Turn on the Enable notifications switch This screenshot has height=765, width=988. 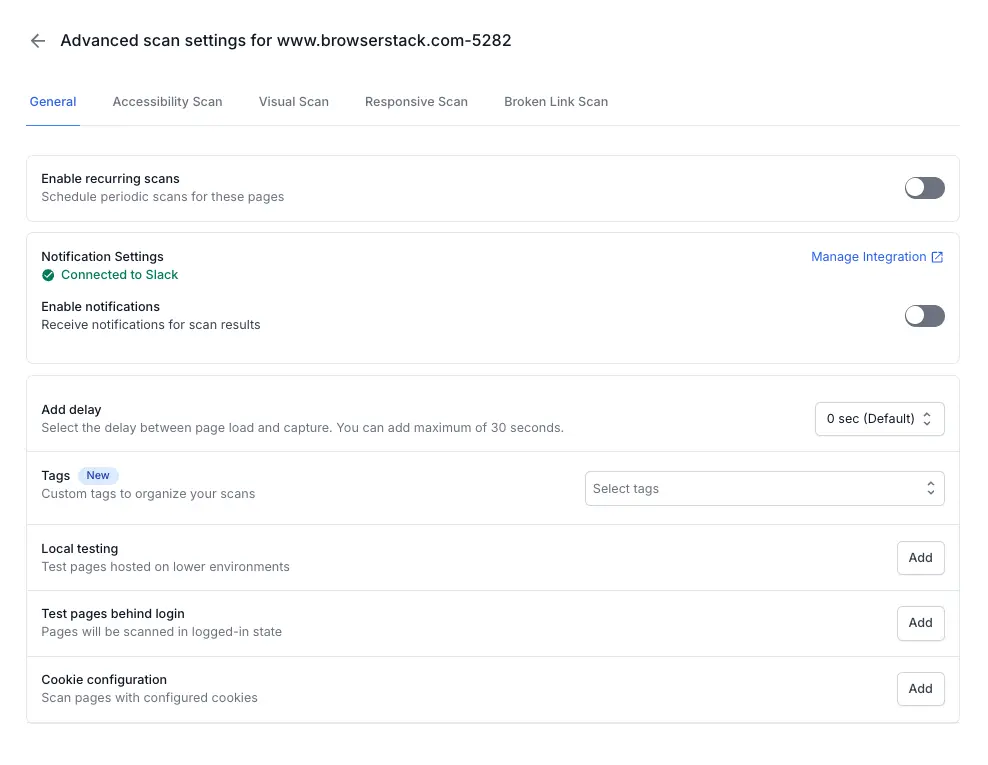coord(924,316)
